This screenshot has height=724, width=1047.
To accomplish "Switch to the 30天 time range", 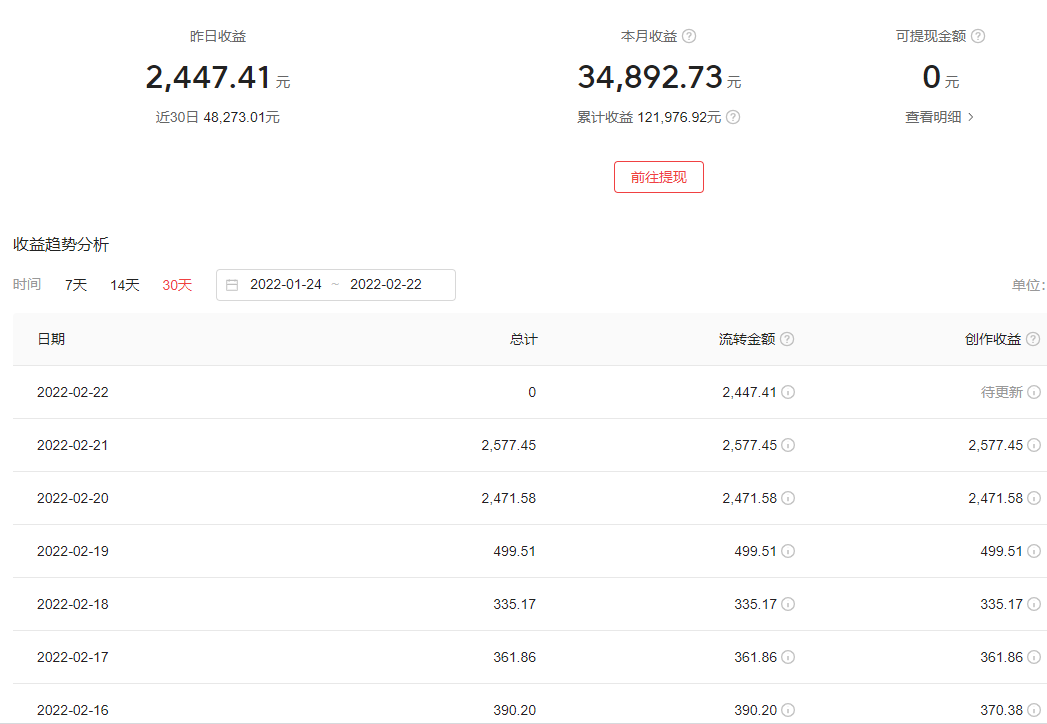I will (177, 285).
